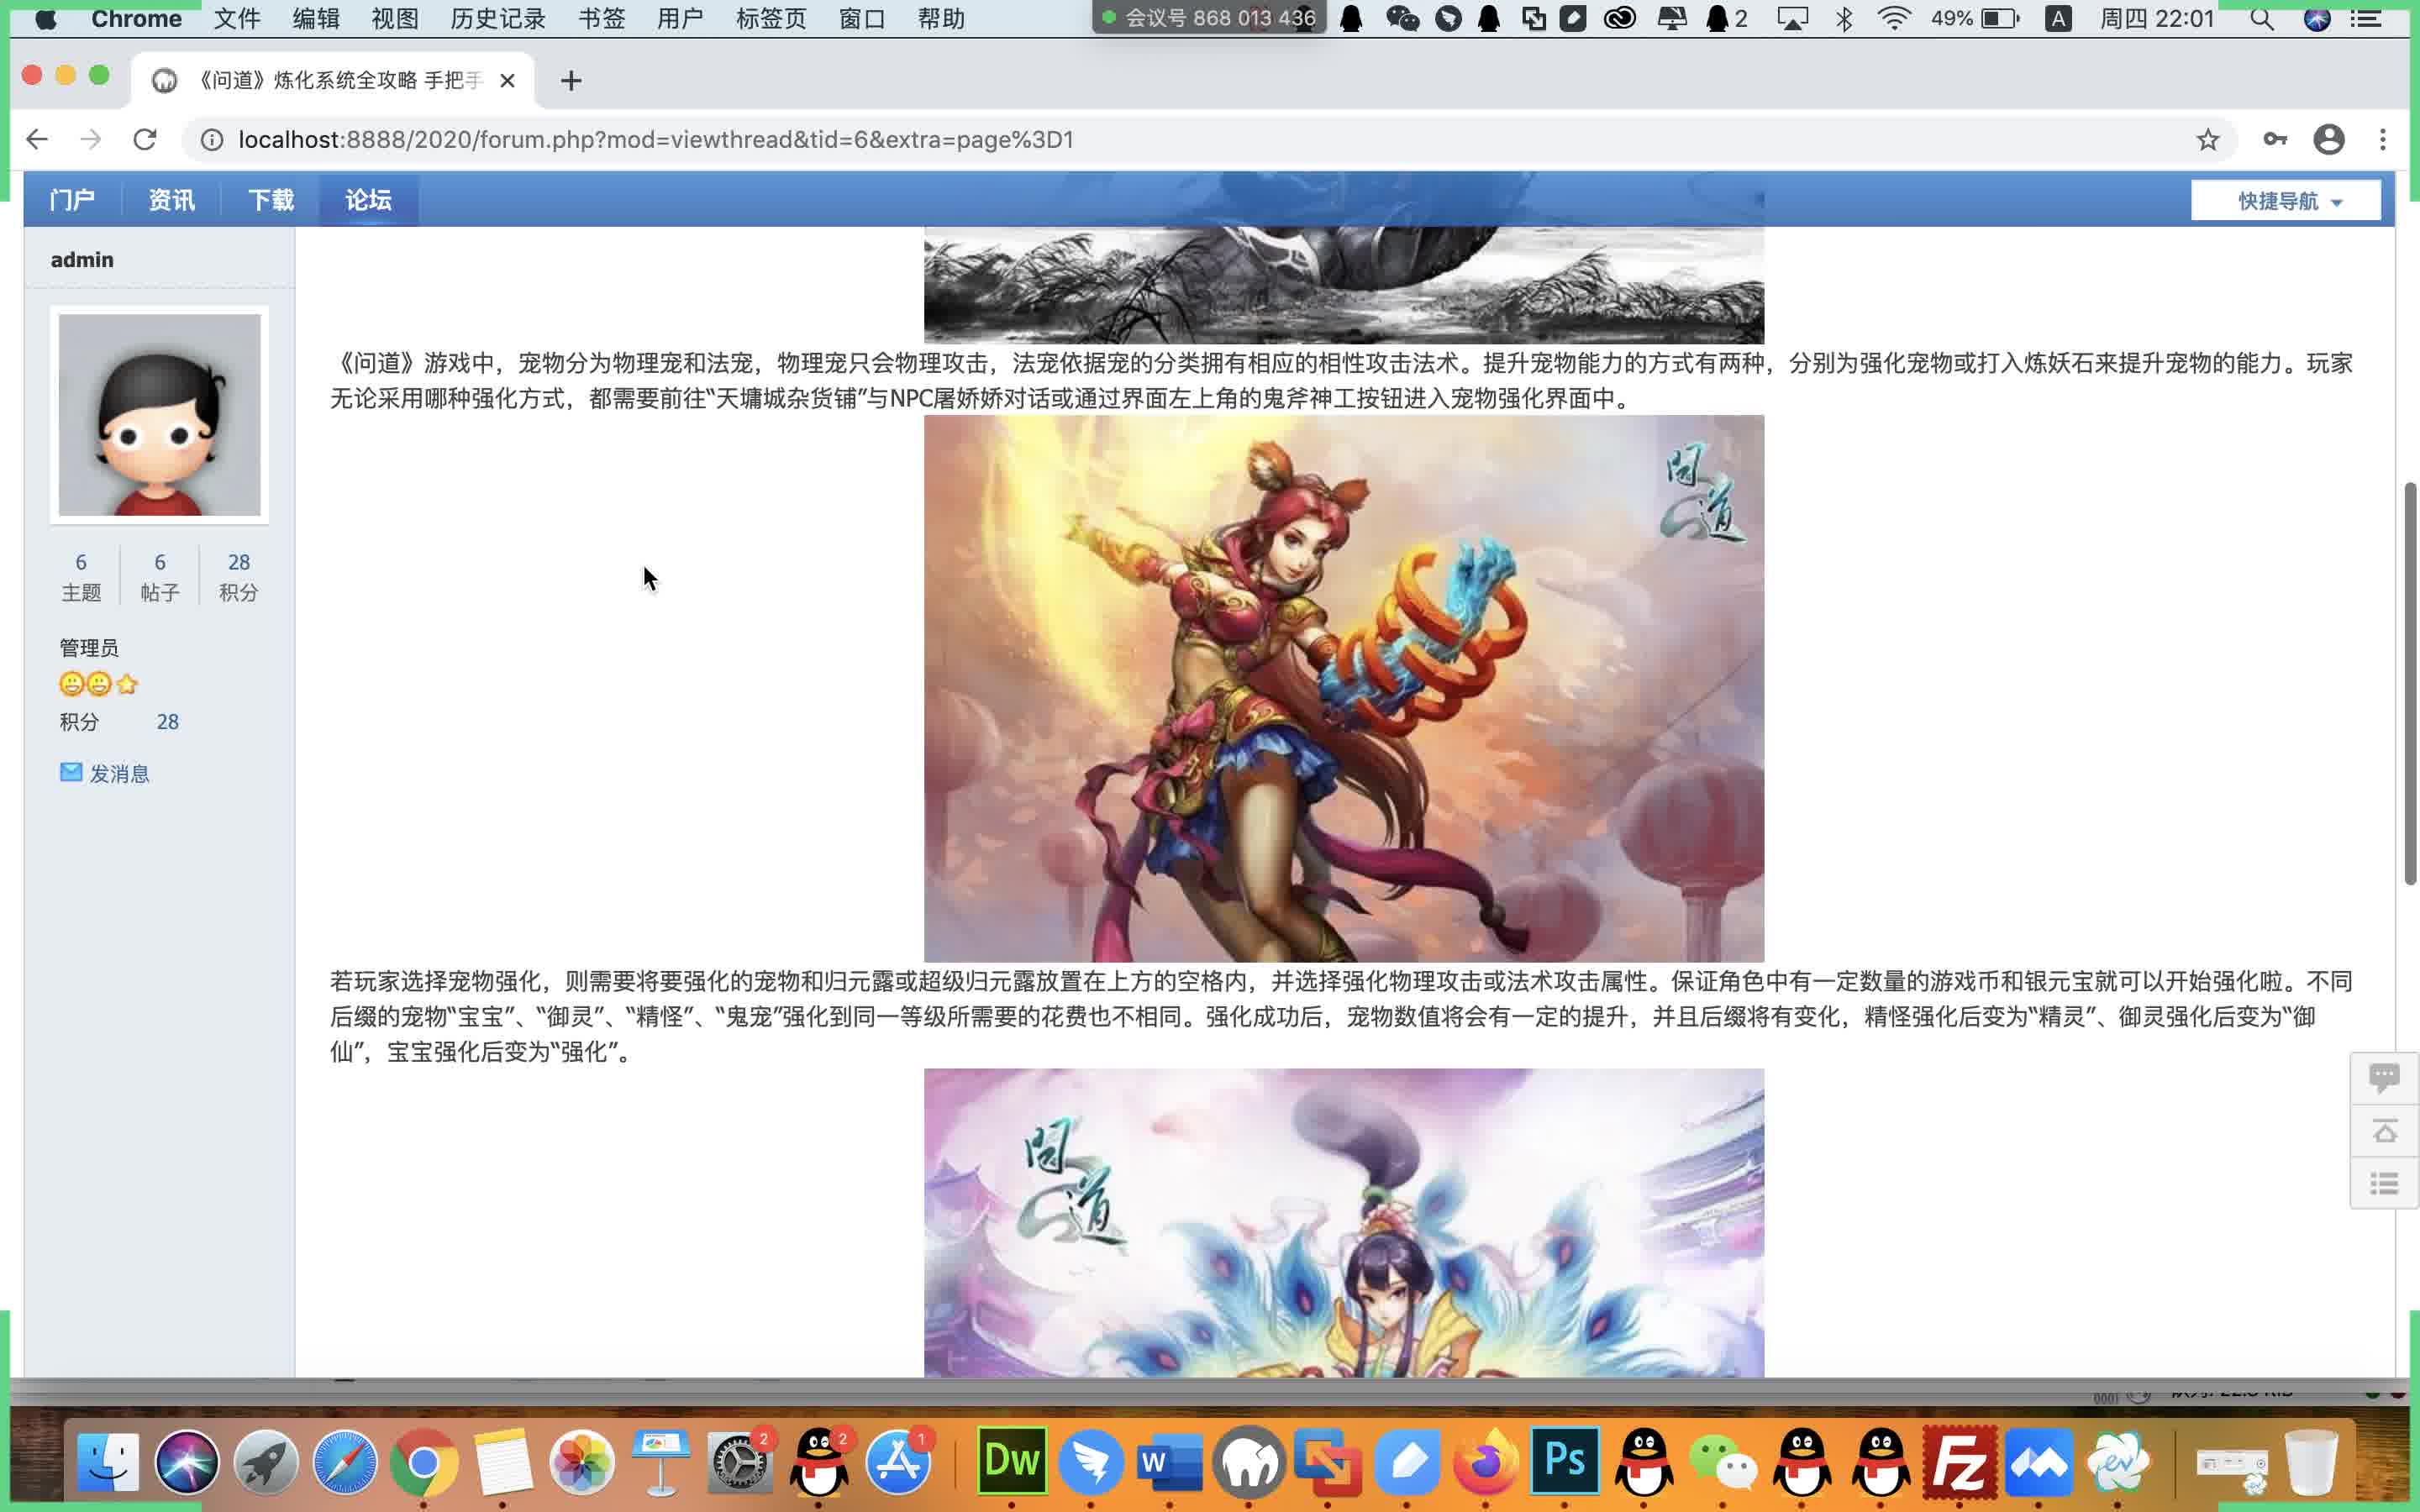Close the 《问道》炼化系统全攻略 tab
This screenshot has height=1512, width=2420.
tap(507, 81)
